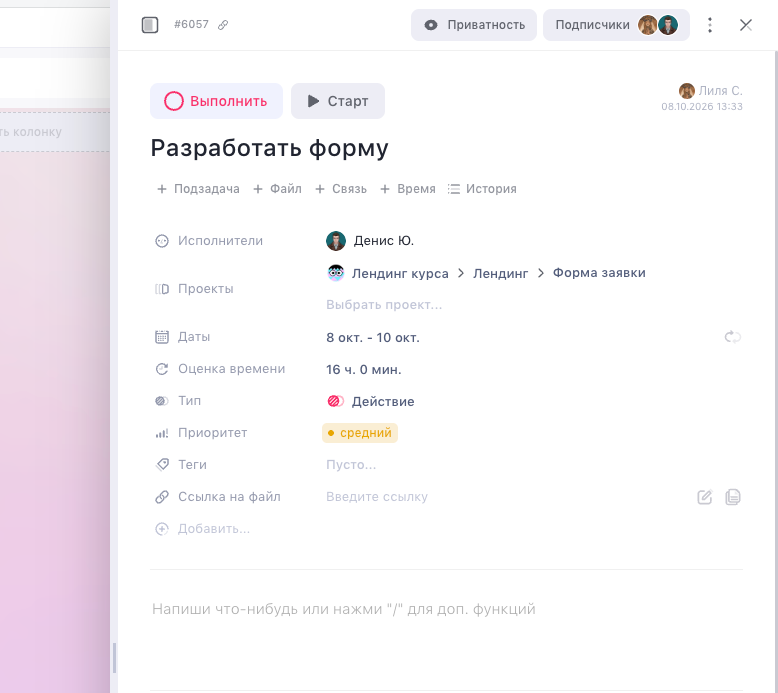
Task: Click the Оценка времени clock icon
Action: coord(162,369)
